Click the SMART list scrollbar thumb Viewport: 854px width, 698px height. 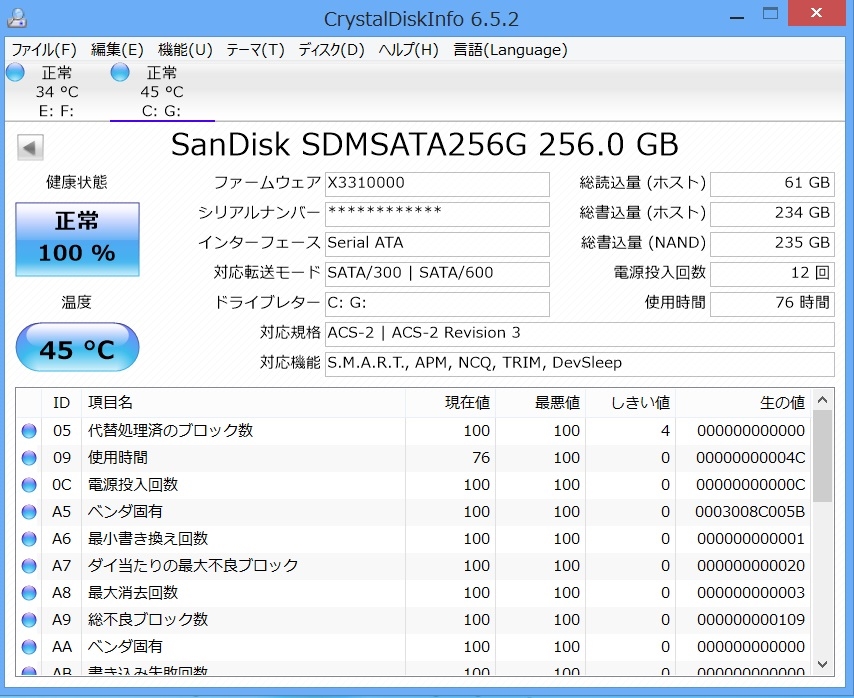tap(822, 456)
